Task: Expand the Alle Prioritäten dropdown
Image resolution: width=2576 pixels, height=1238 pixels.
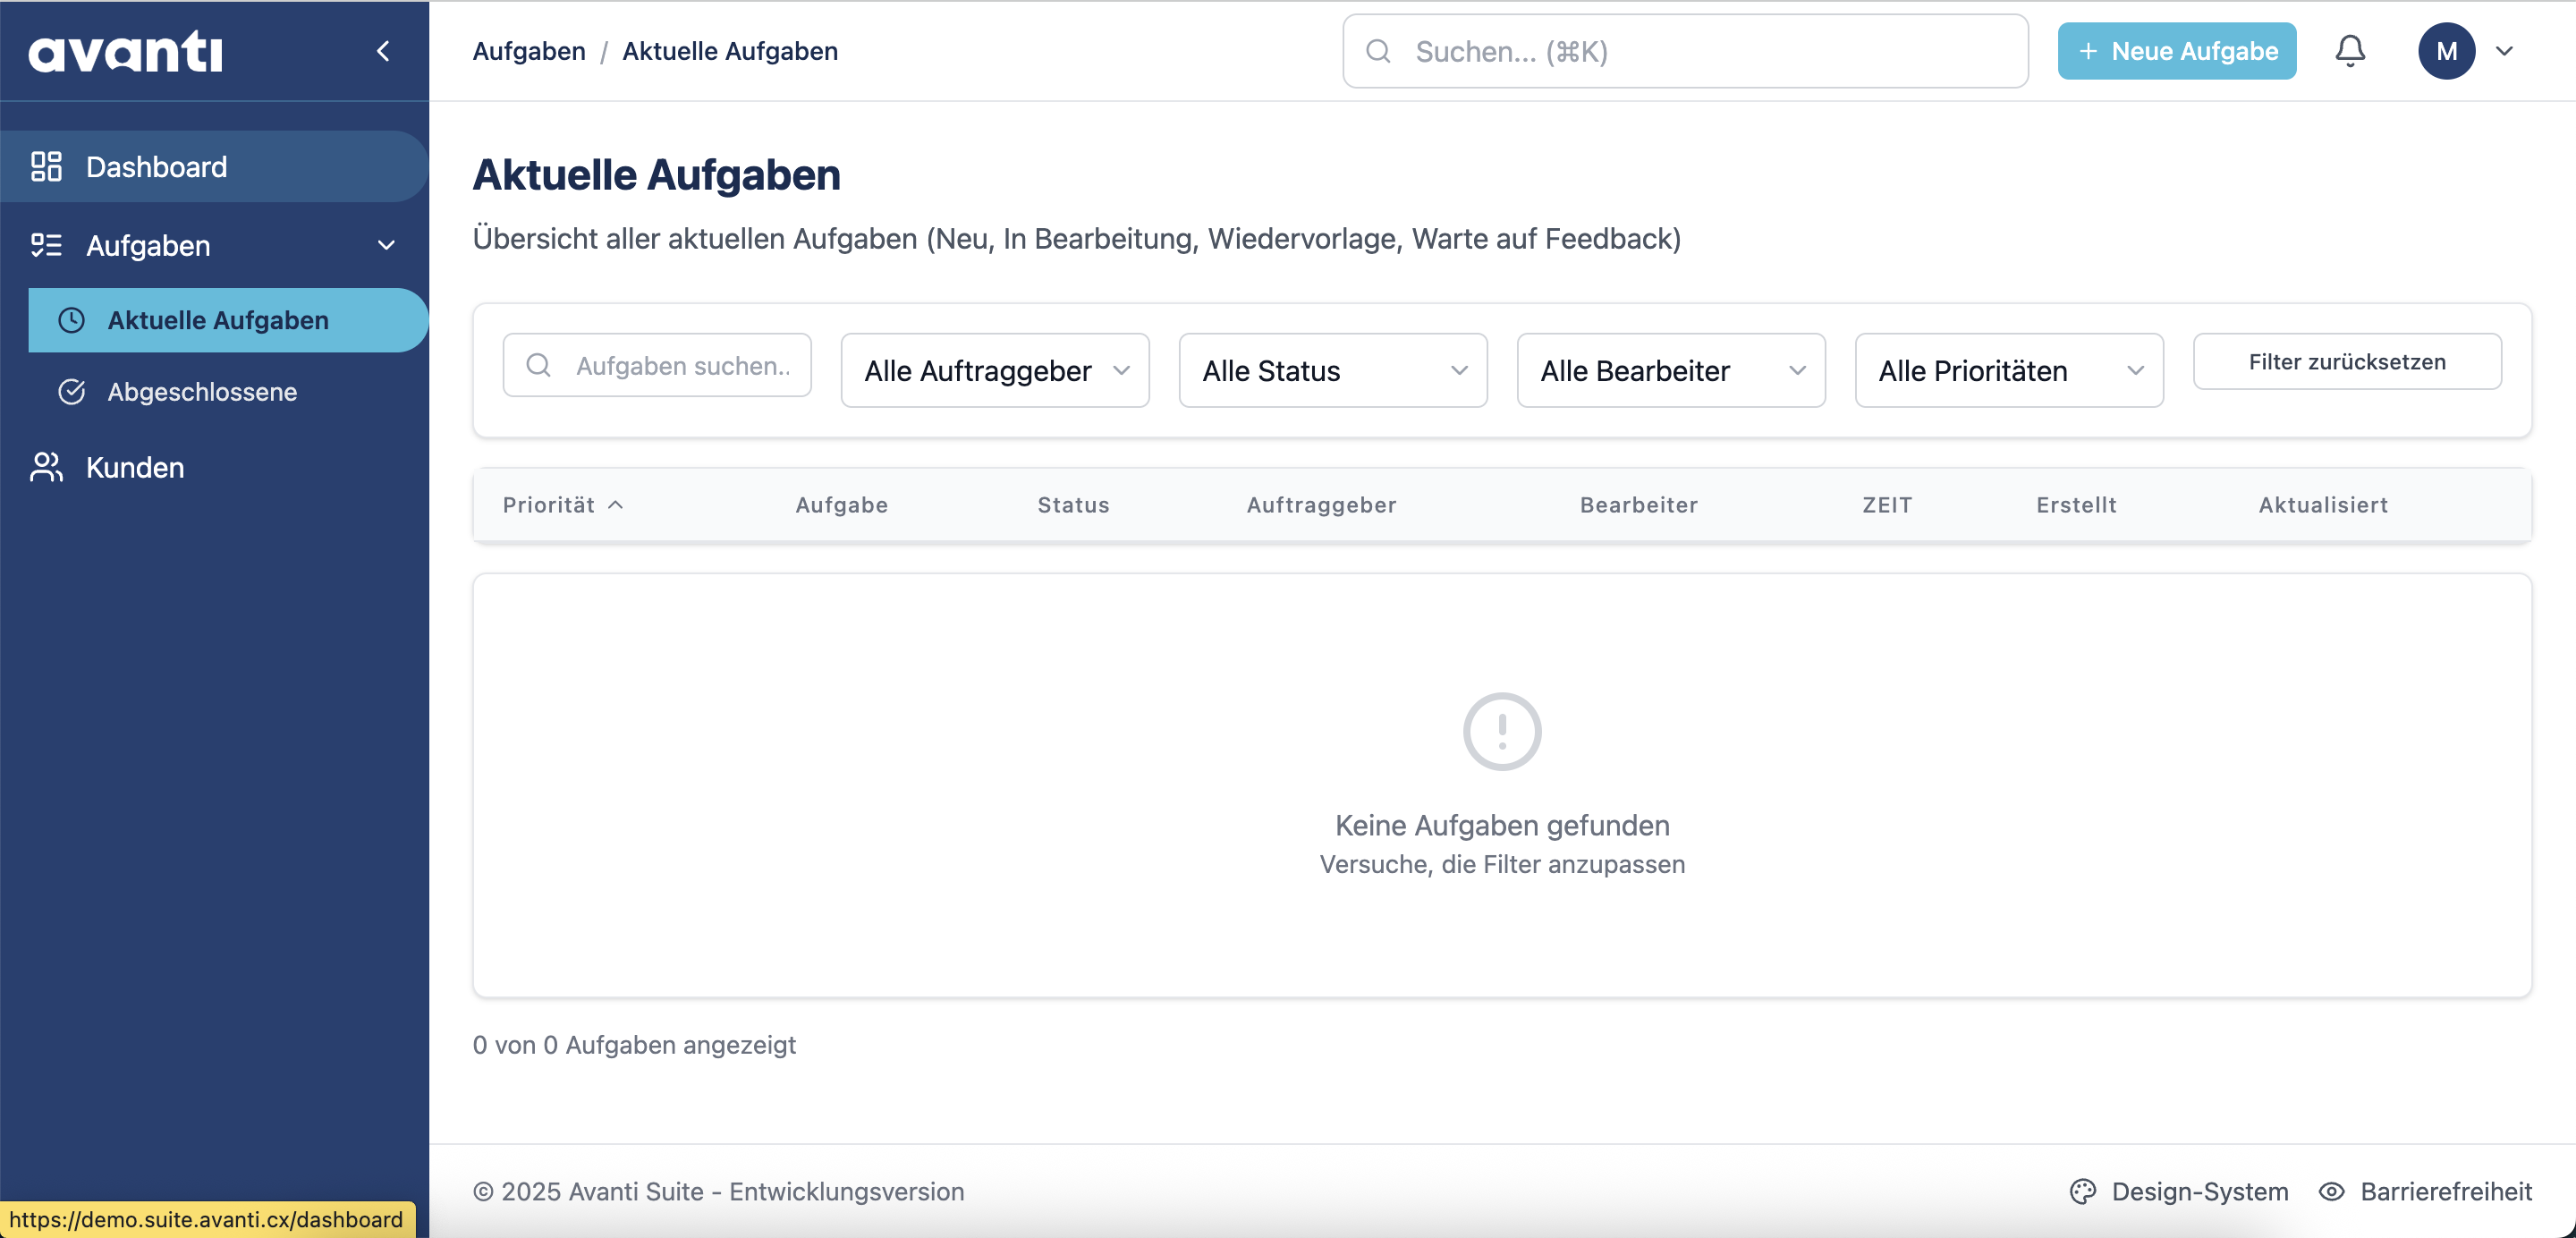Action: coord(2008,371)
